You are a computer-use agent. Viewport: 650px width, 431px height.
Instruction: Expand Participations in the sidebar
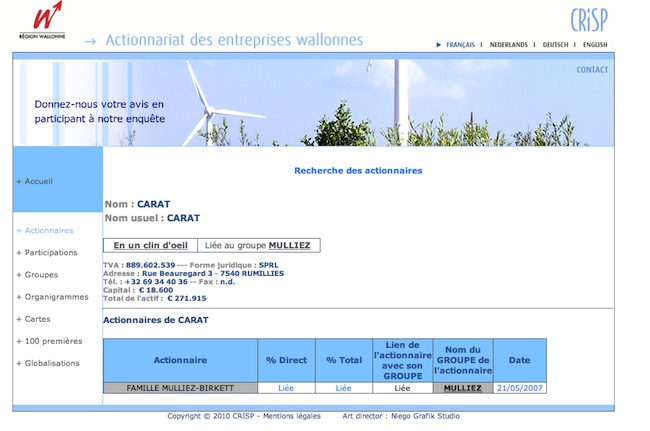[x=50, y=252]
